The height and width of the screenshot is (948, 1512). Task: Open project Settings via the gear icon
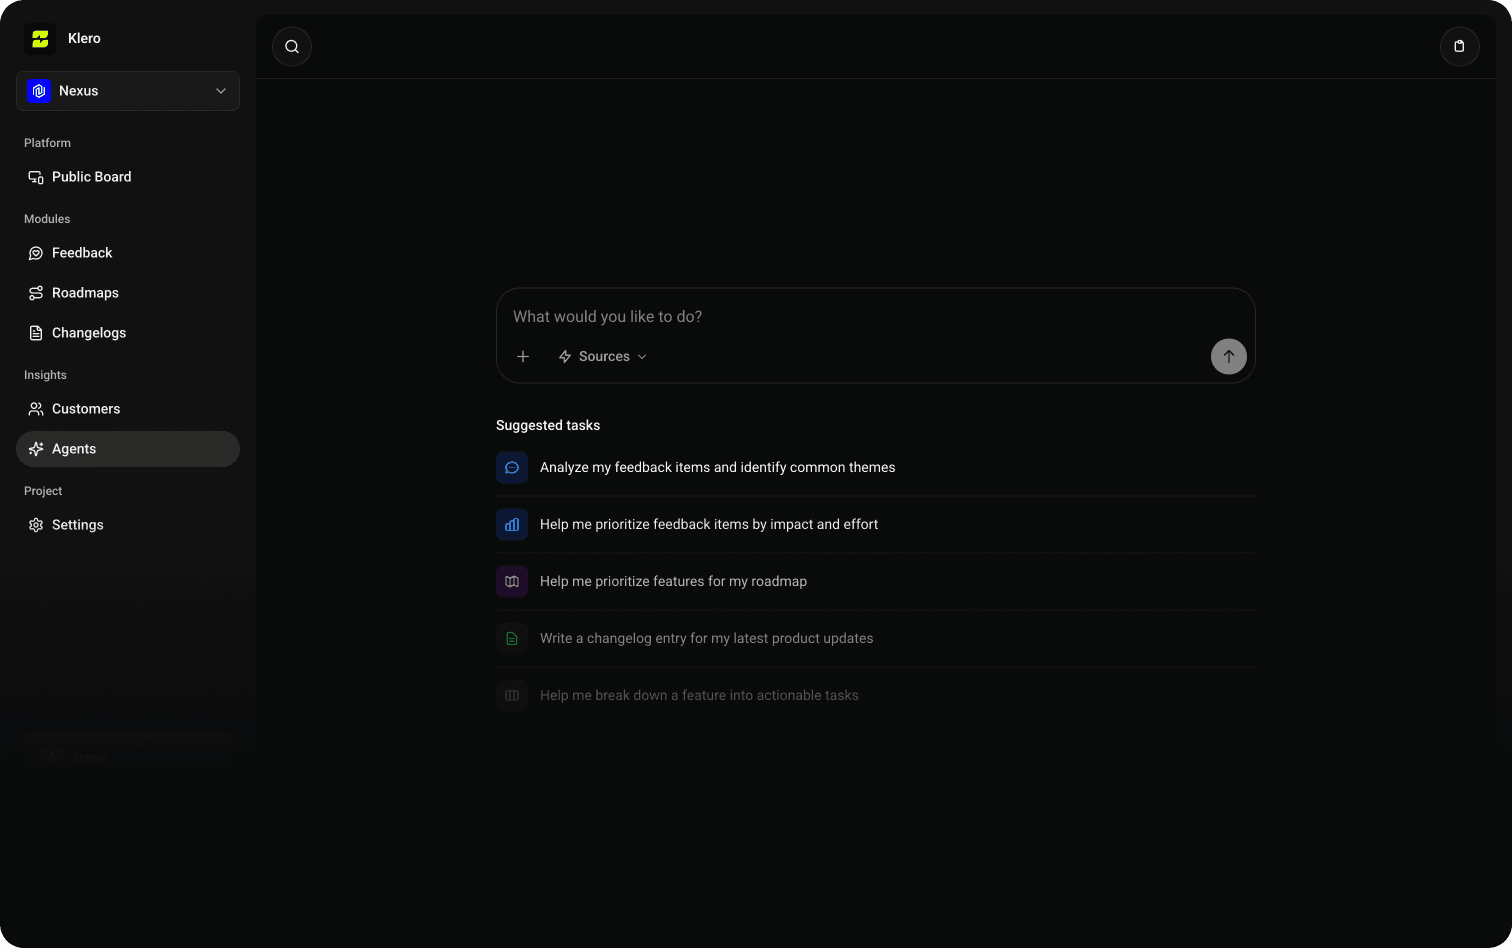click(x=35, y=524)
